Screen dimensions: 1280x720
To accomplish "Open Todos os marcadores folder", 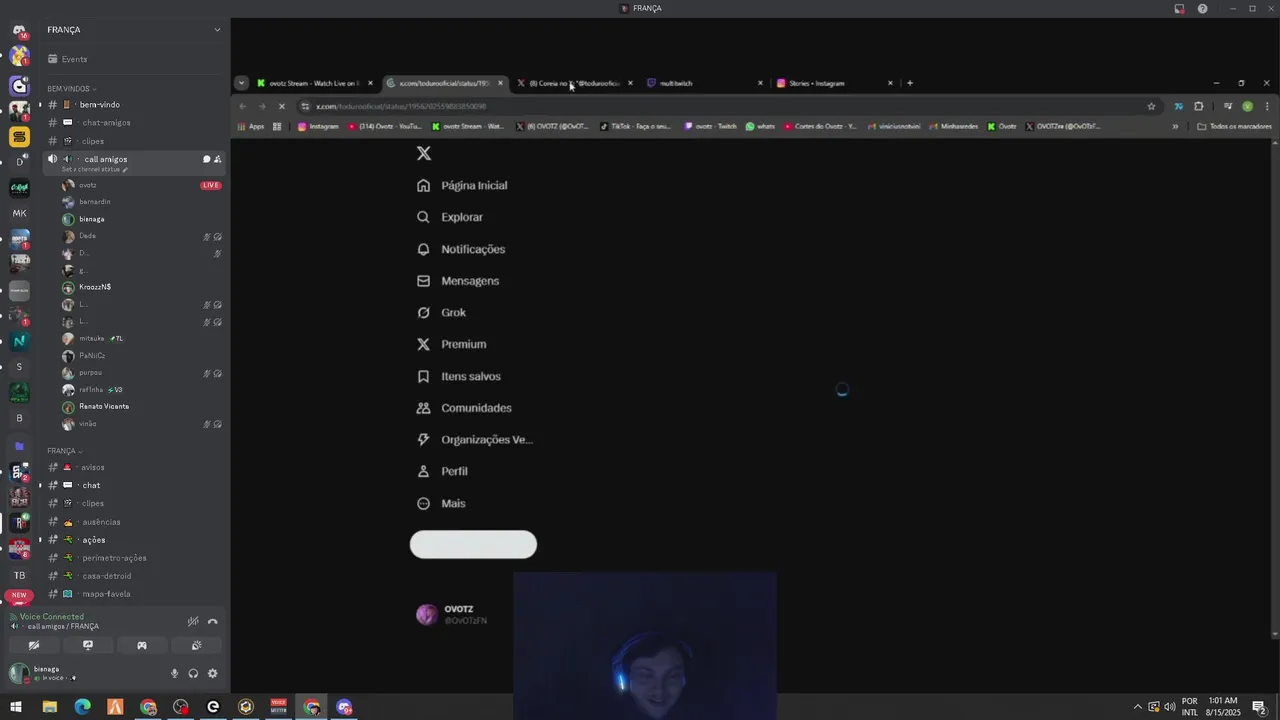I will pos(1234,126).
